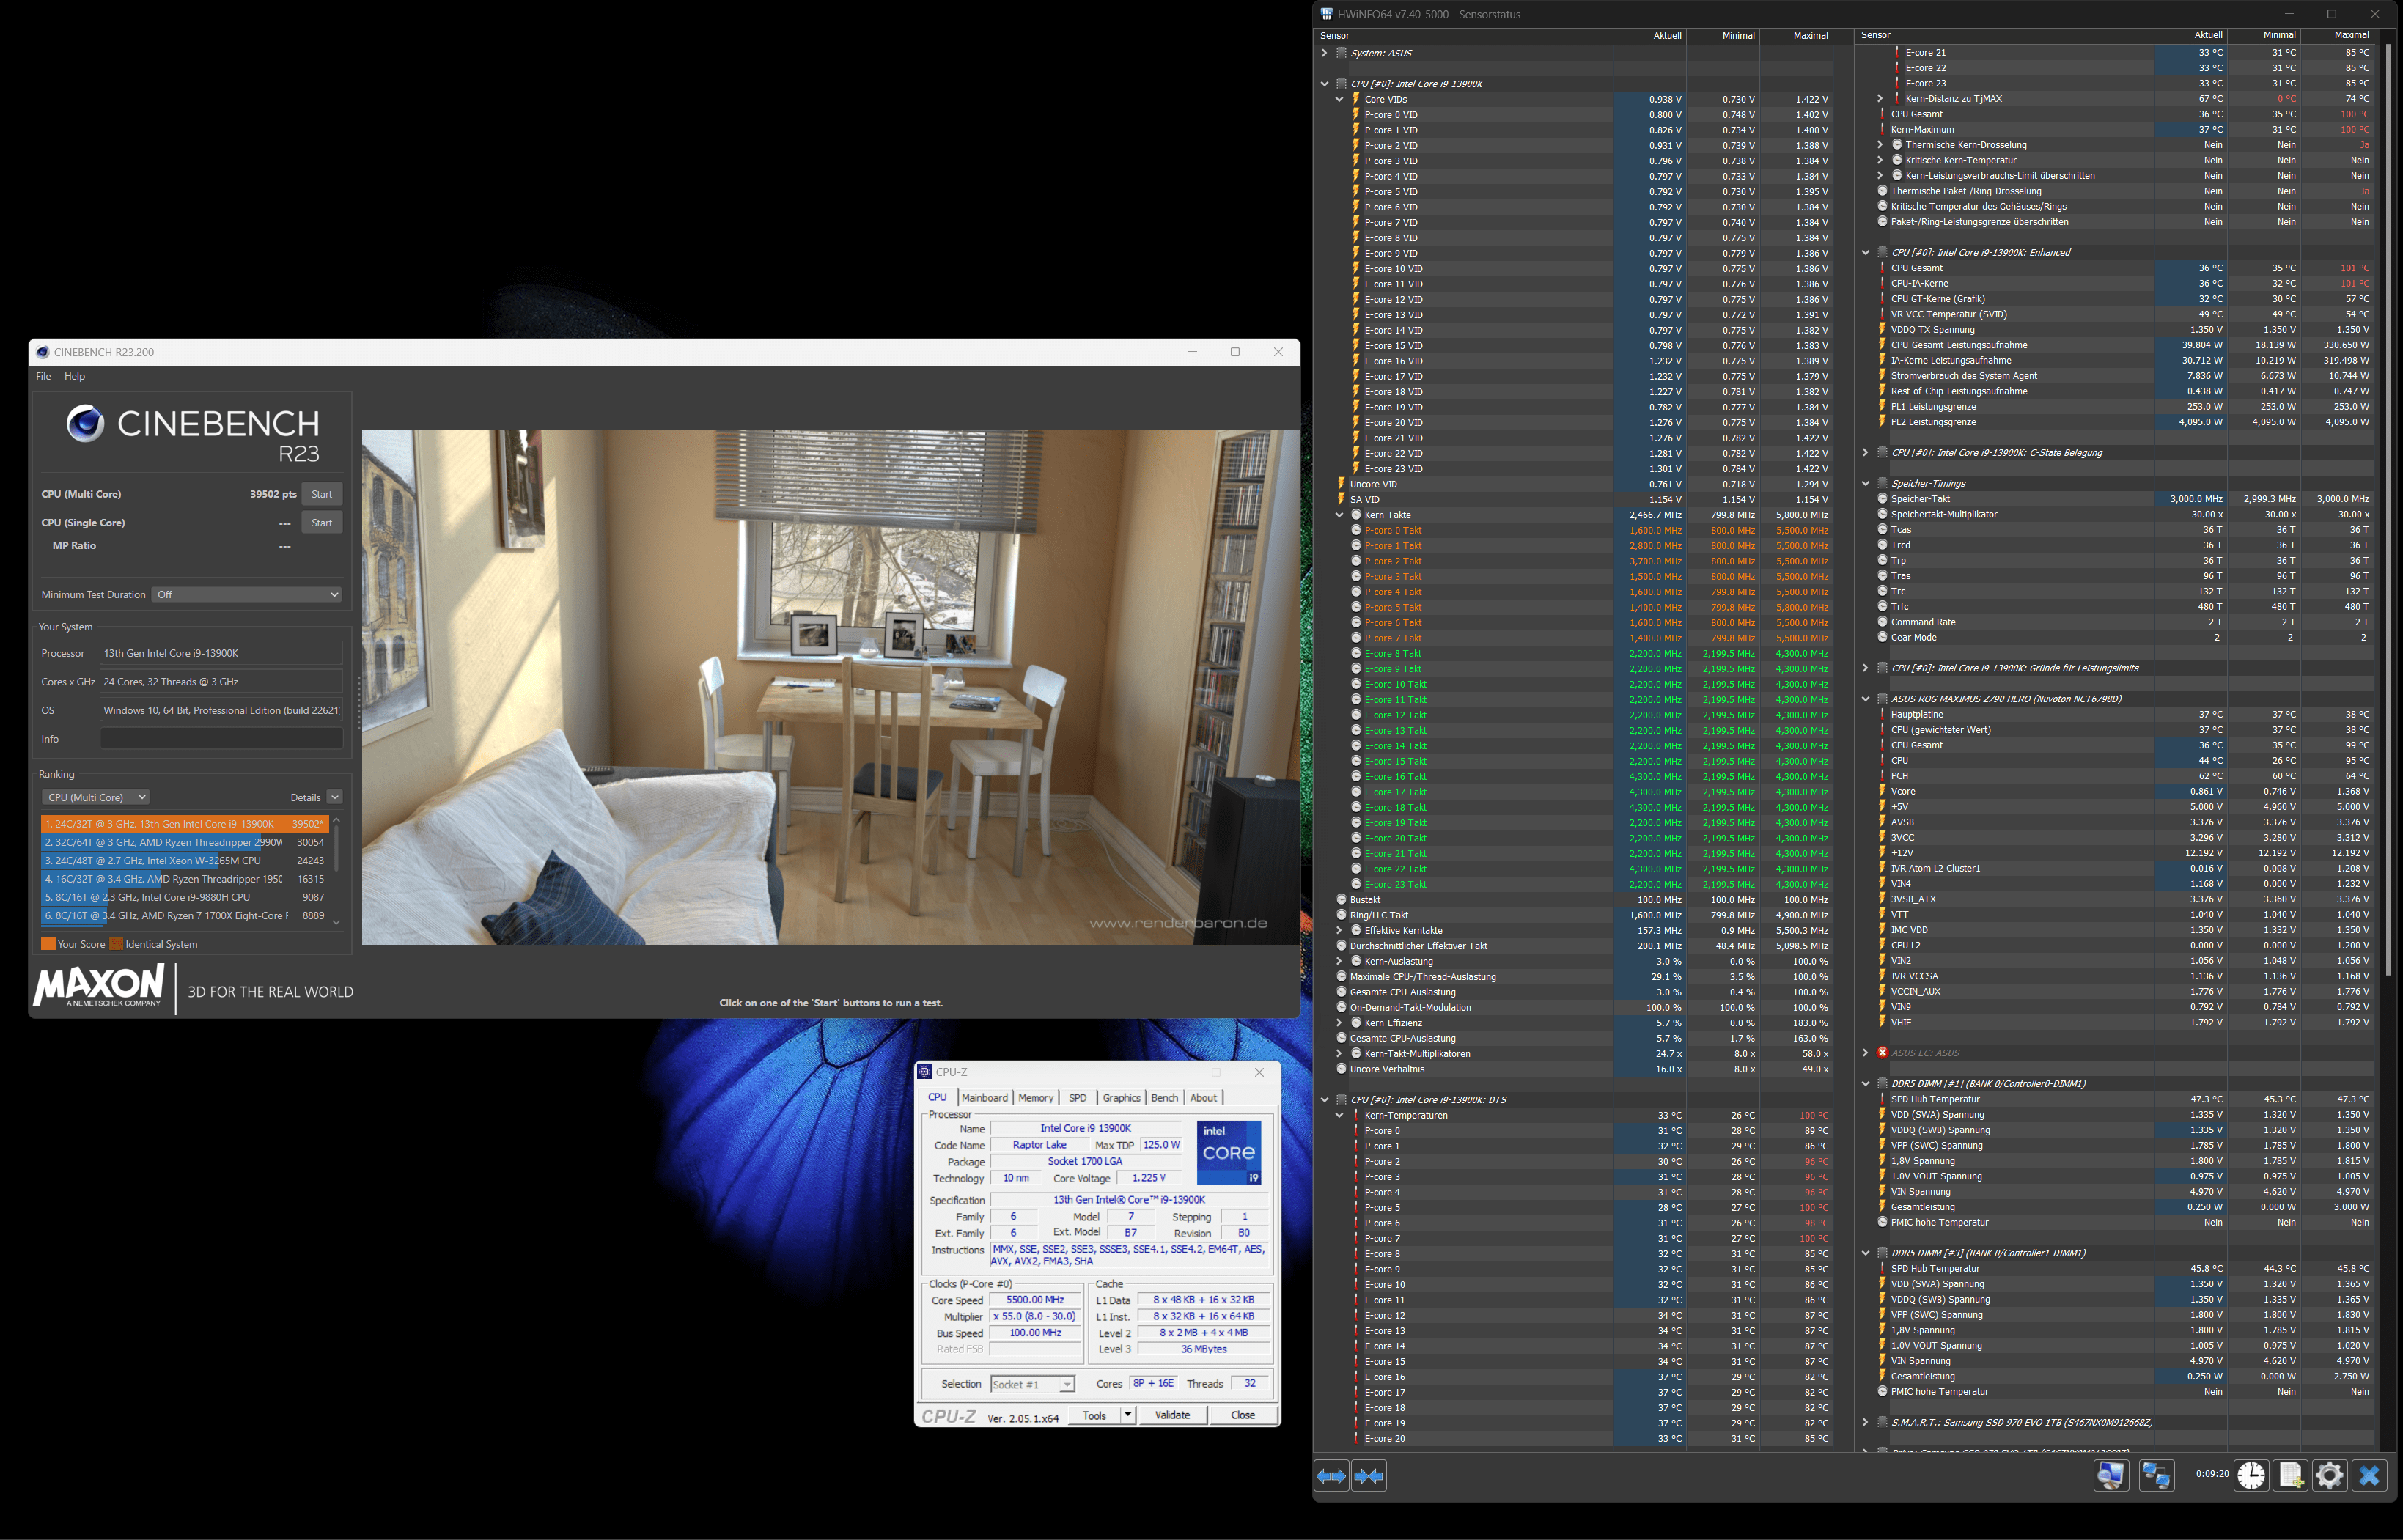This screenshot has height=1540, width=2403.
Task: Start logging with the document-plus icon
Action: [x=2290, y=1475]
